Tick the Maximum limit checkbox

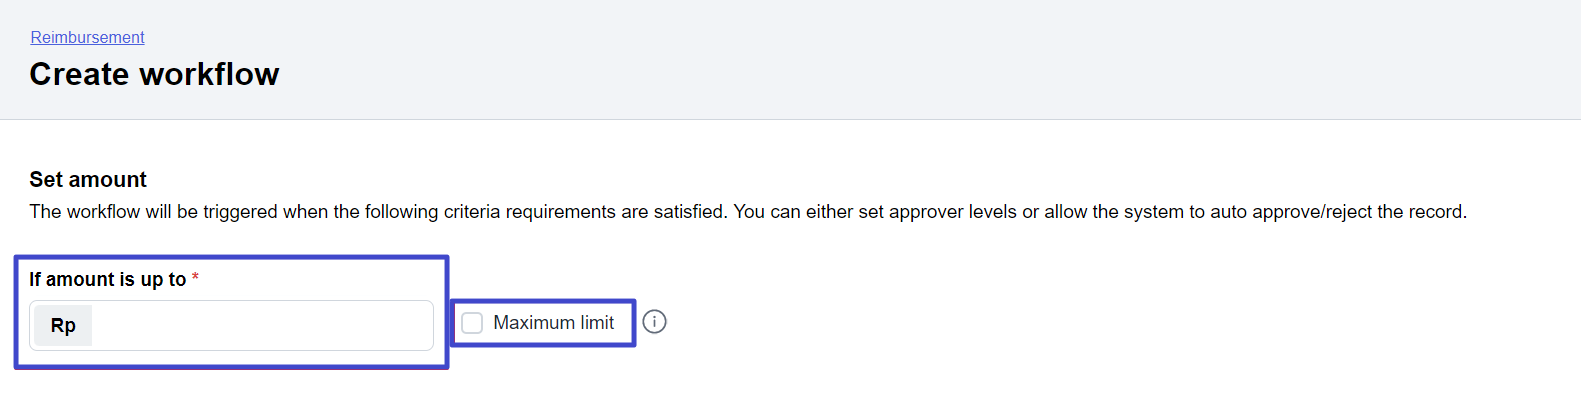[472, 323]
